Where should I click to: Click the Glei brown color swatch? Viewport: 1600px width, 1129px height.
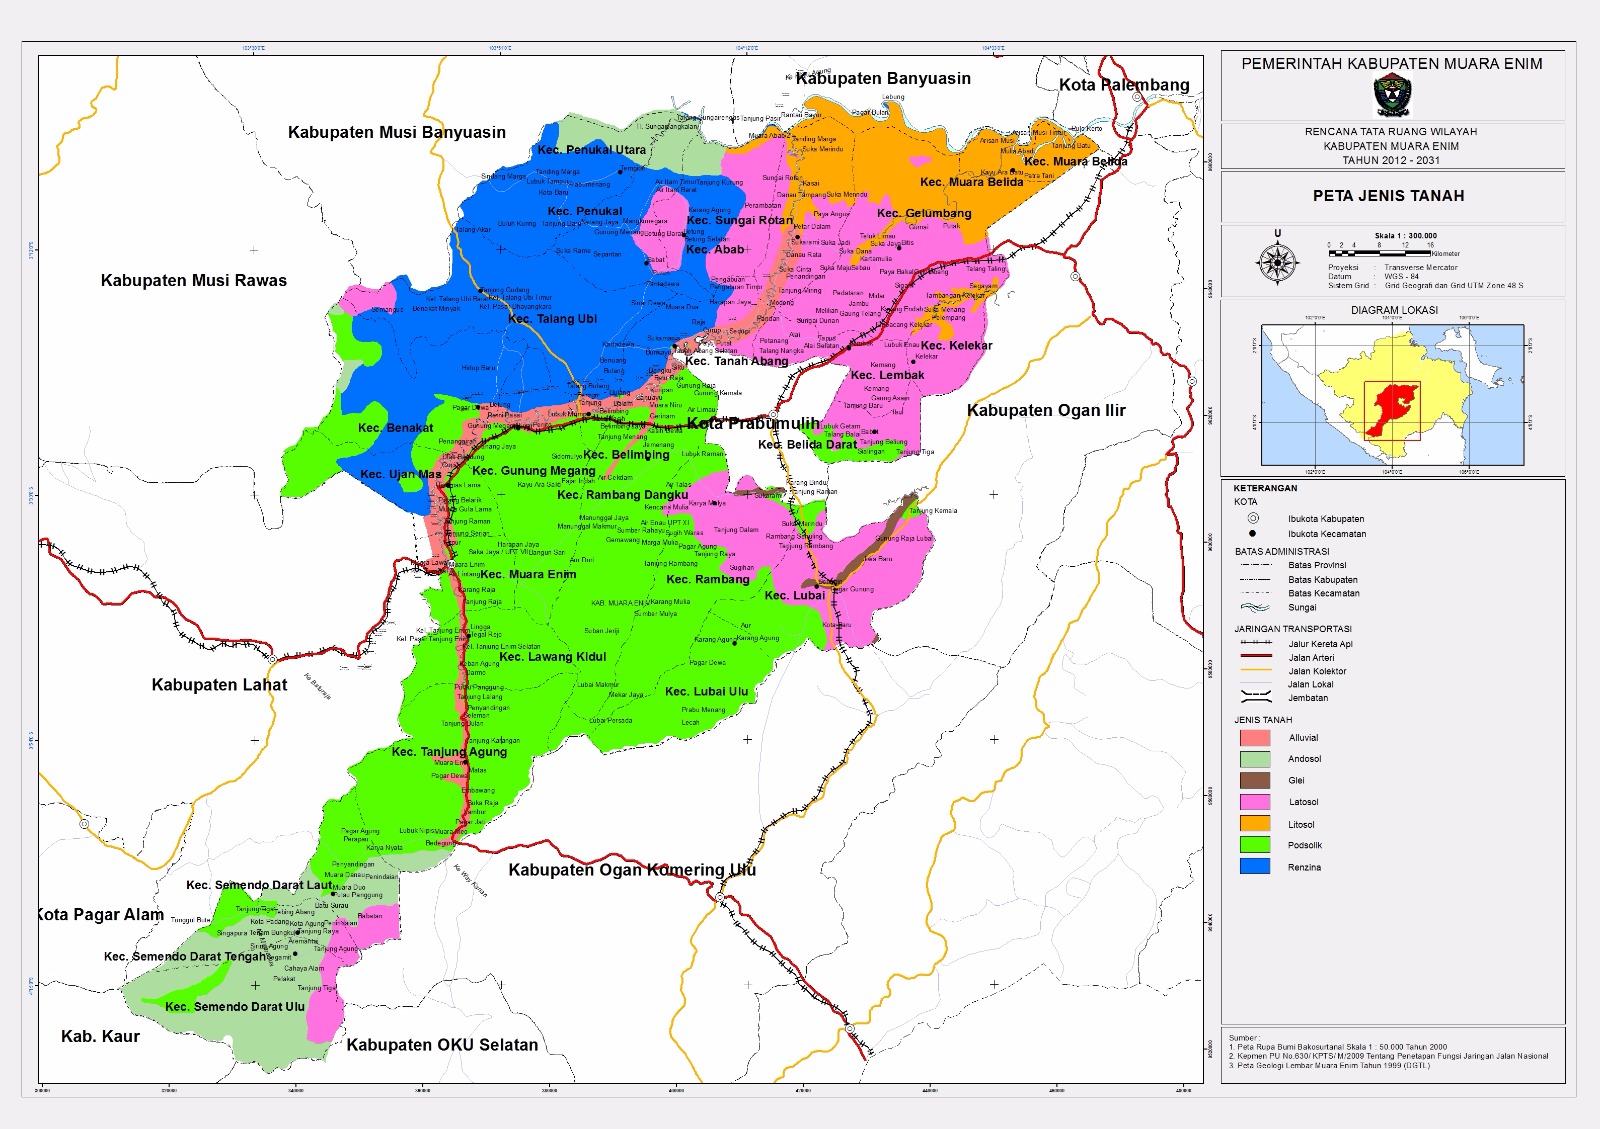point(1255,780)
